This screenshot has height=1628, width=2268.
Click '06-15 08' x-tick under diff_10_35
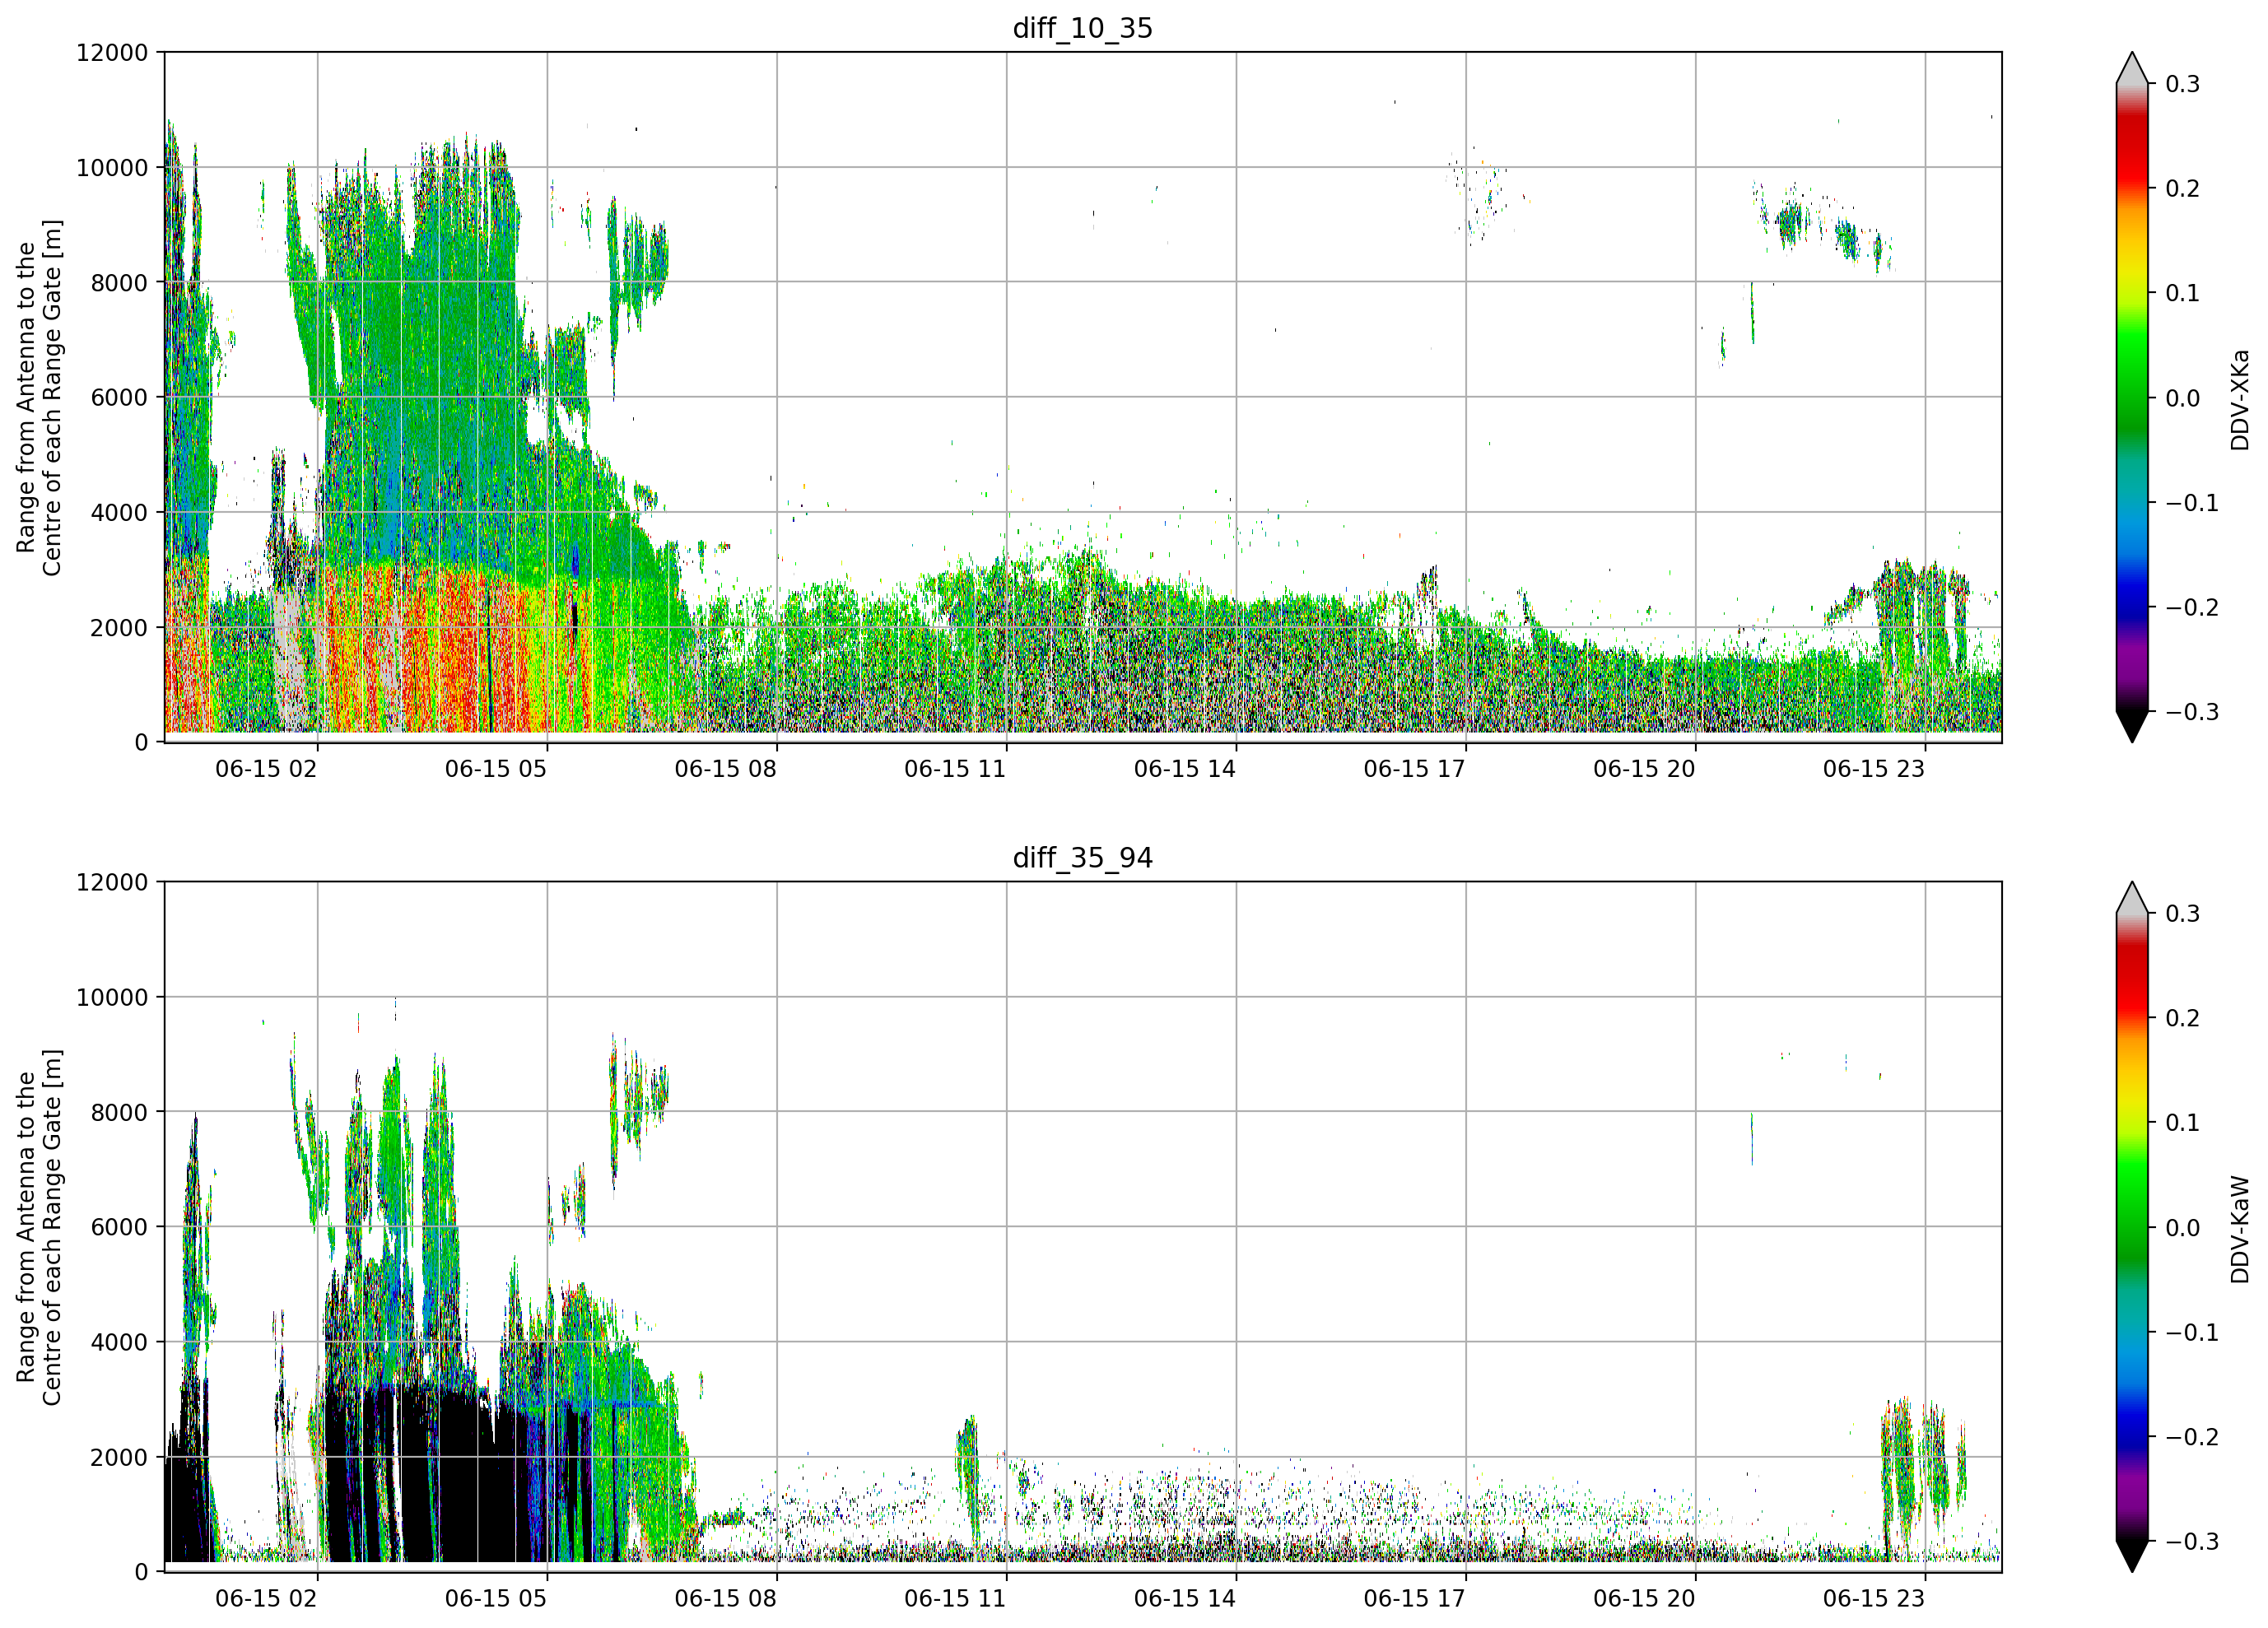click(x=726, y=769)
